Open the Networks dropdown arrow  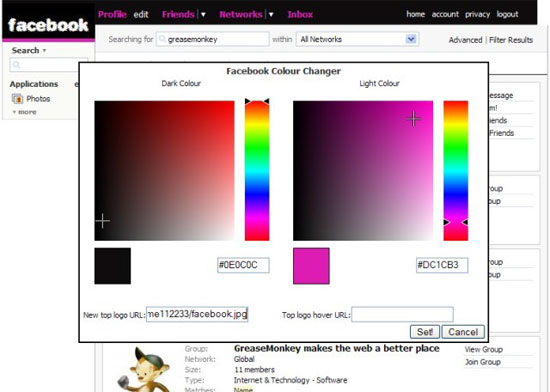point(271,15)
